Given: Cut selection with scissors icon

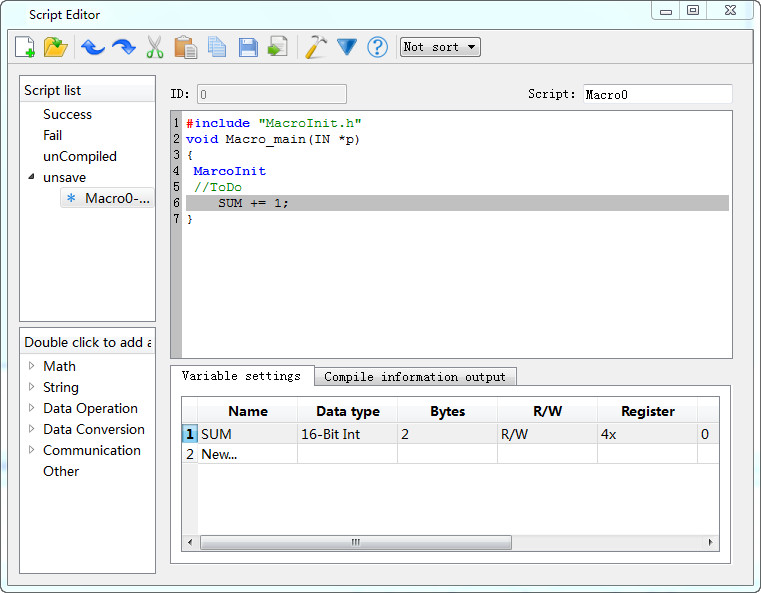Looking at the screenshot, I should tap(155, 47).
